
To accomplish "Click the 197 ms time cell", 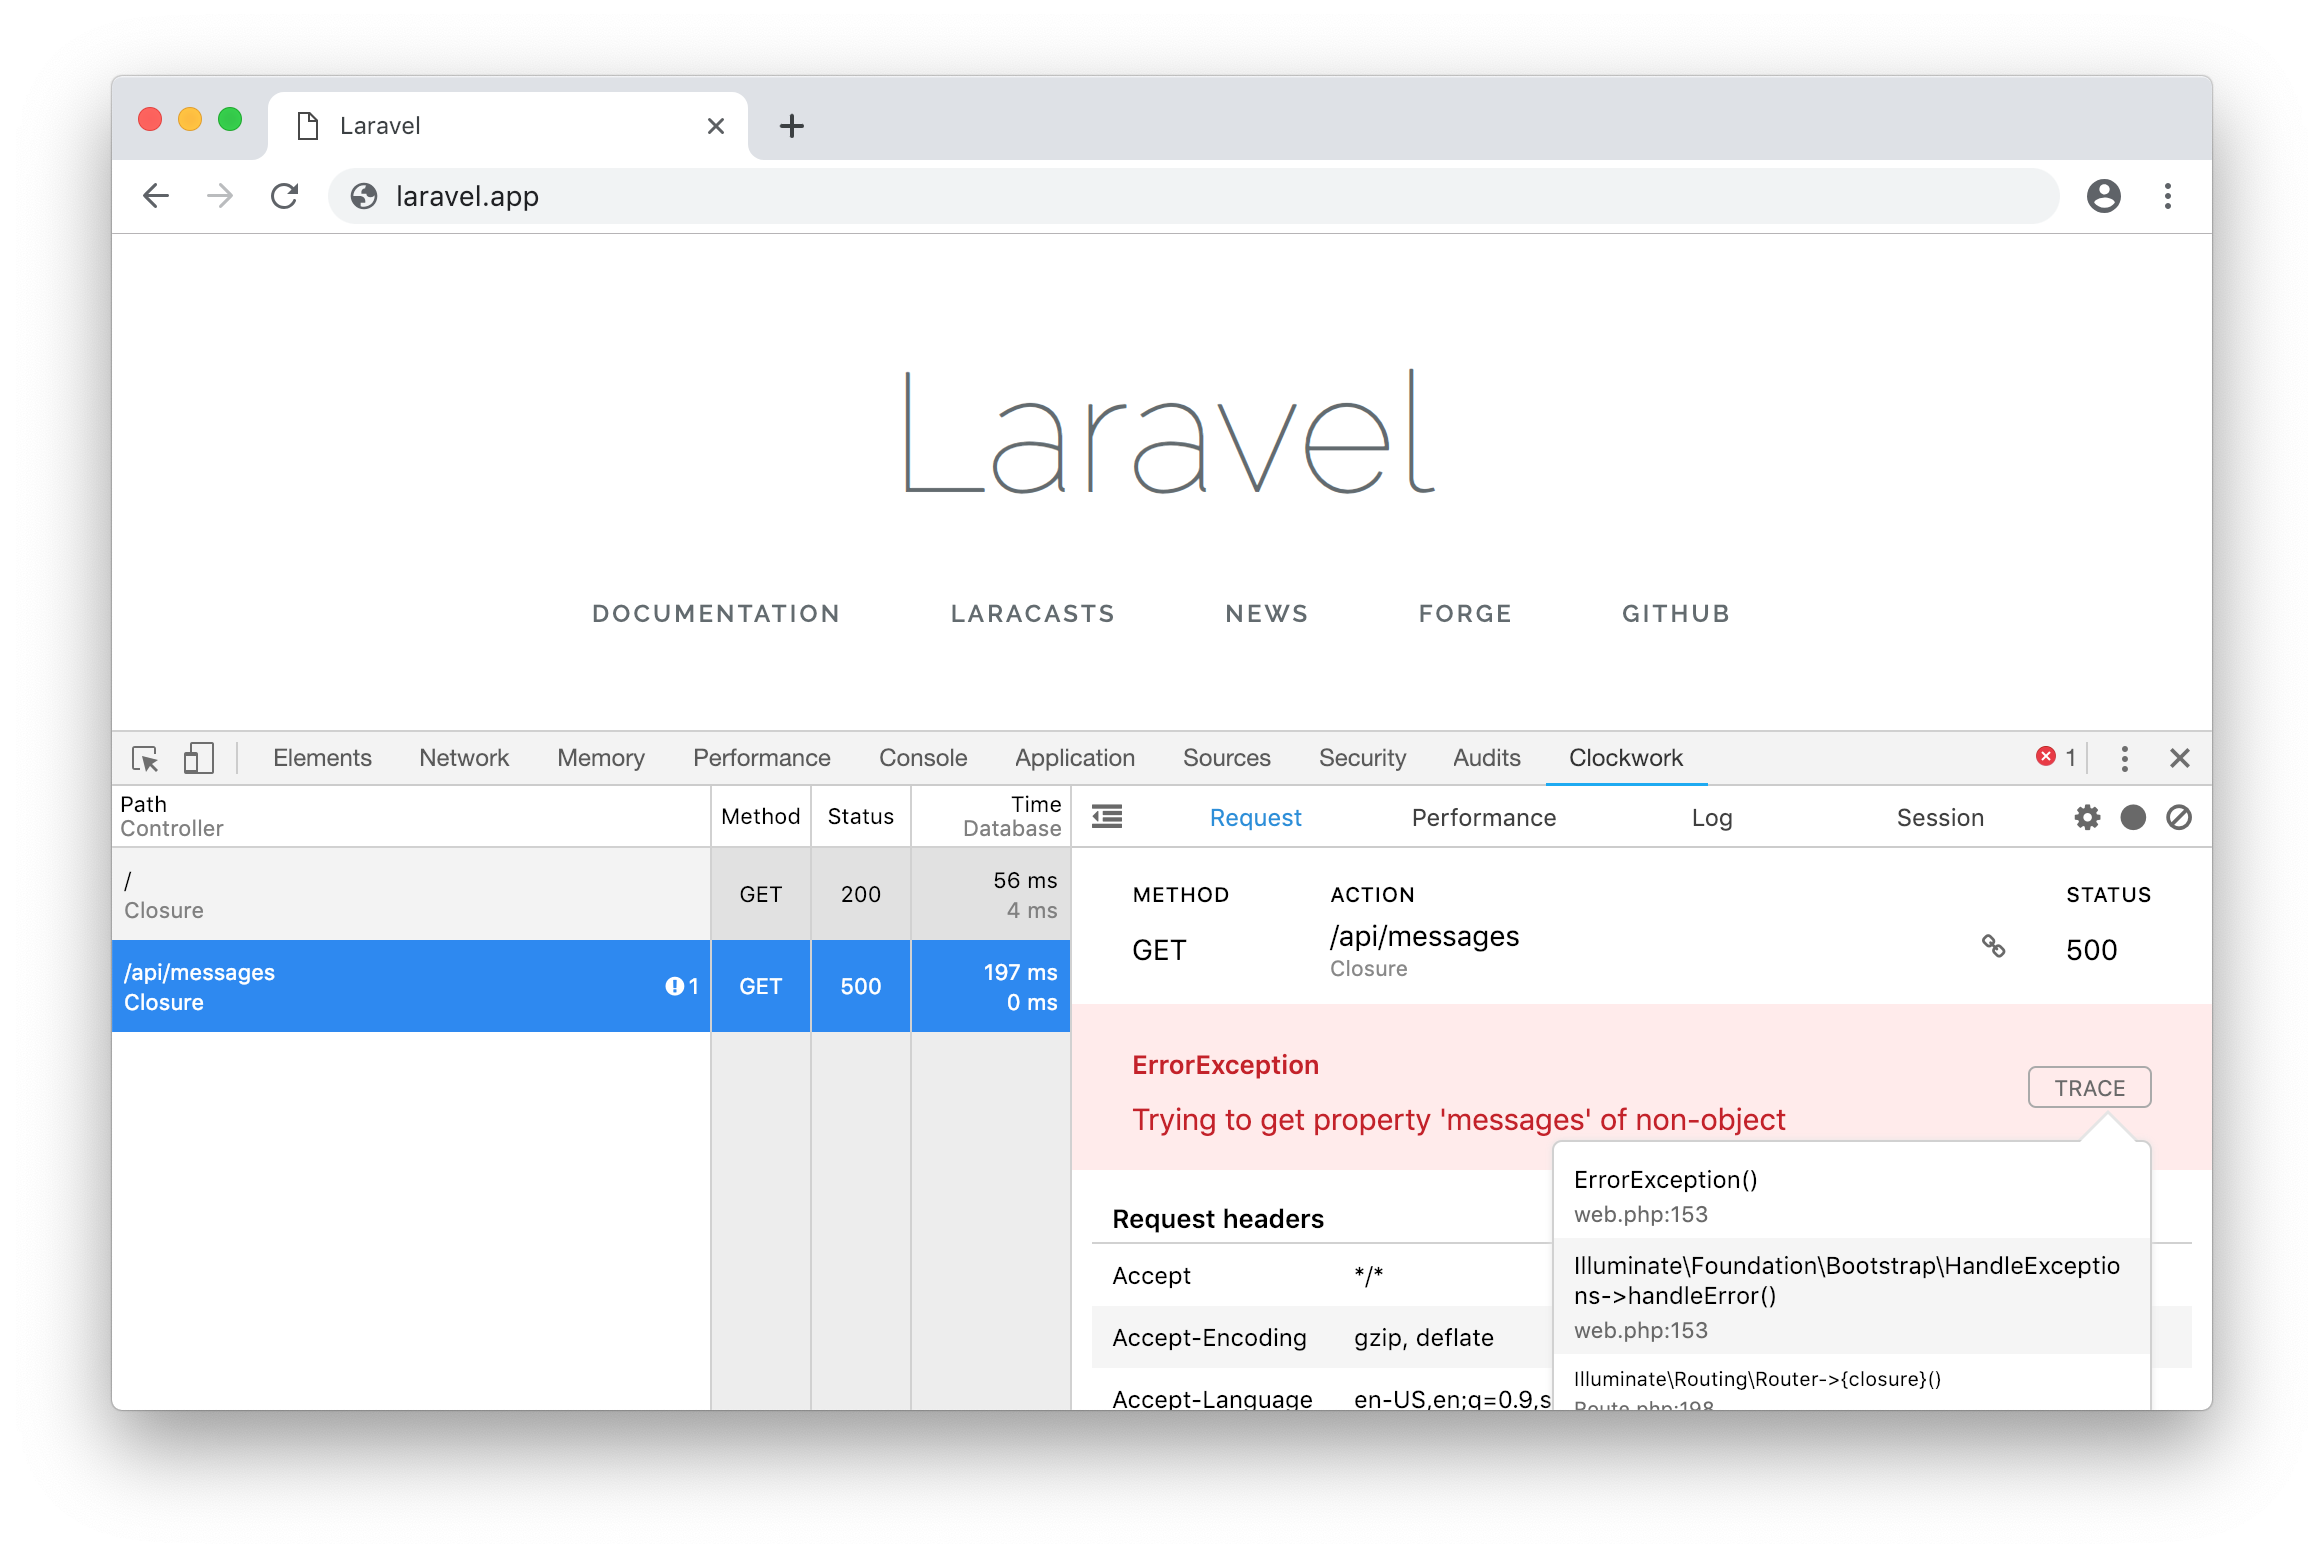I will 991,986.
